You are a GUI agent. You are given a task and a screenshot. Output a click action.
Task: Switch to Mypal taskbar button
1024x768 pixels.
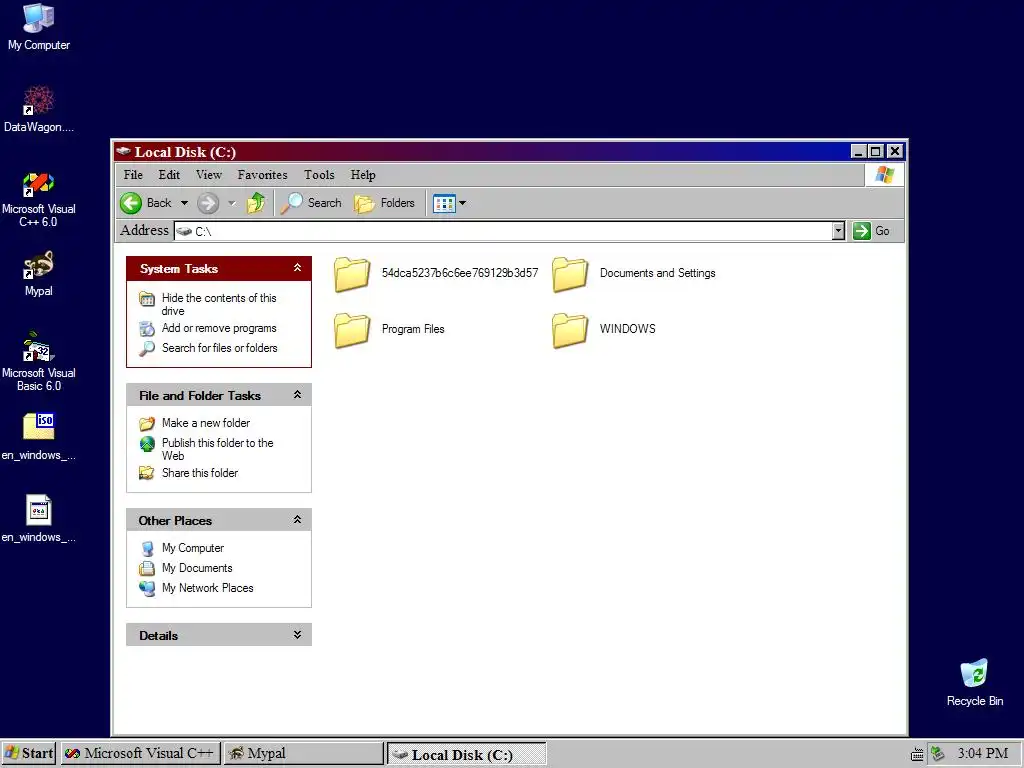(304, 754)
